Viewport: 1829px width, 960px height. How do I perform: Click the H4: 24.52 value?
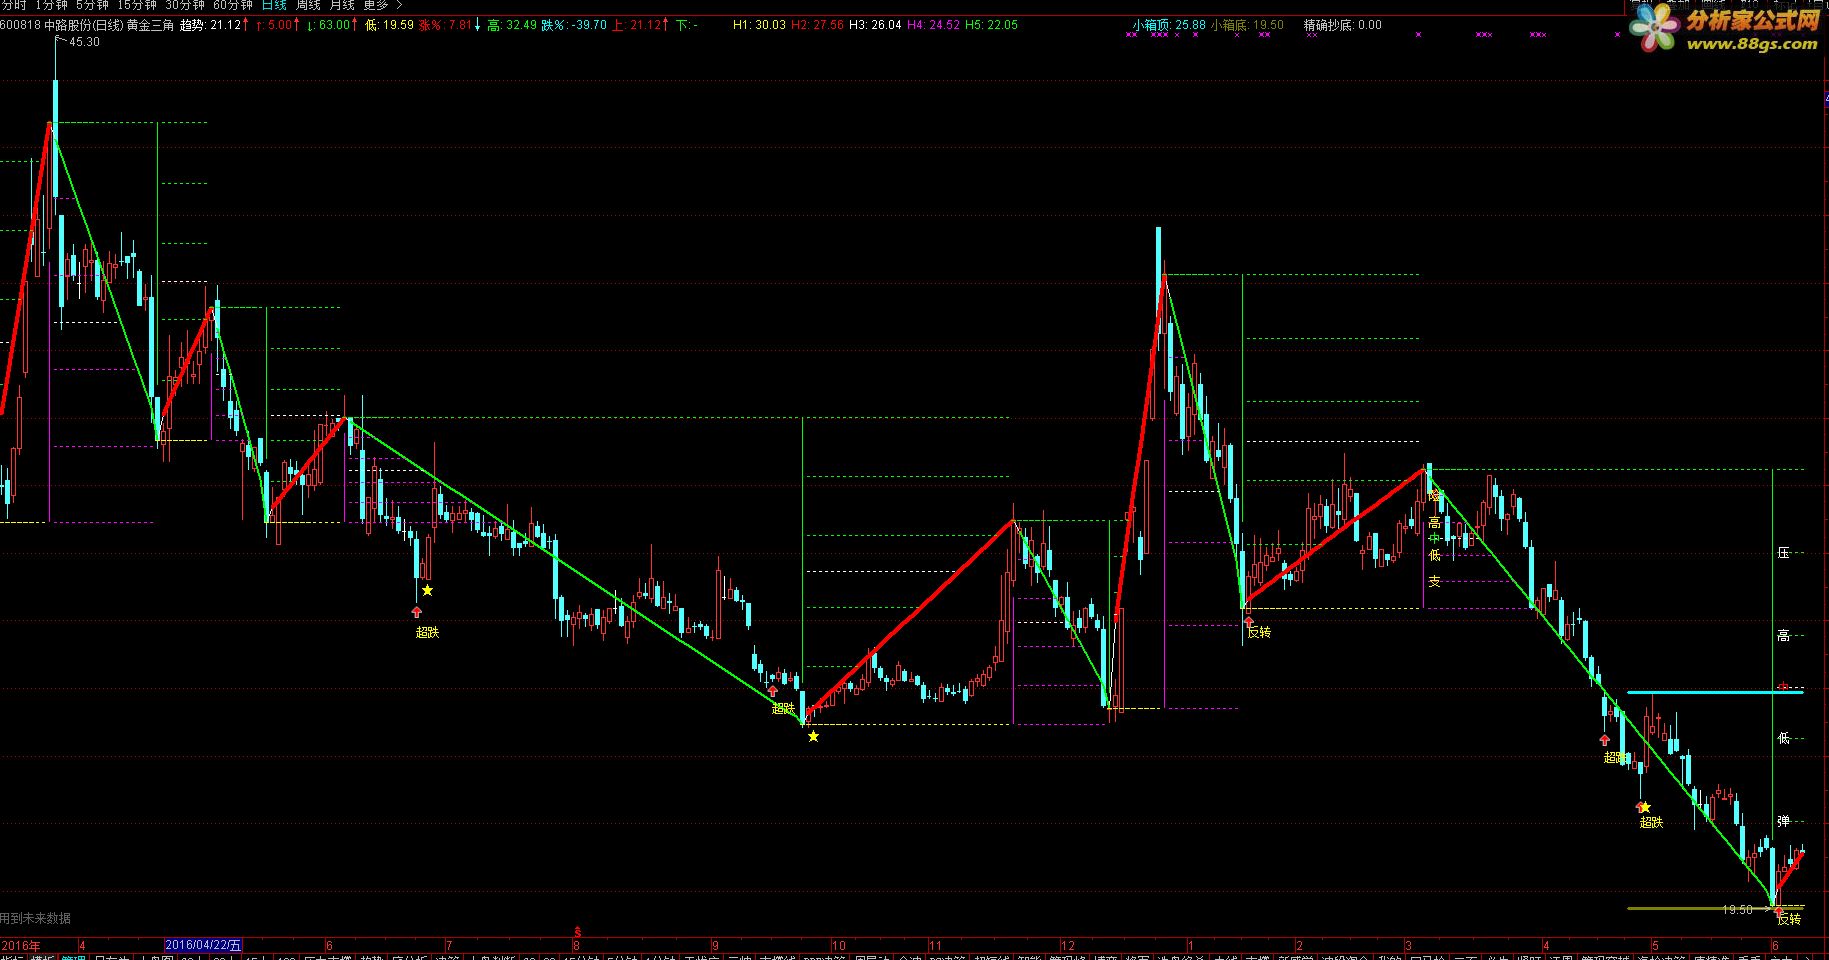[933, 25]
